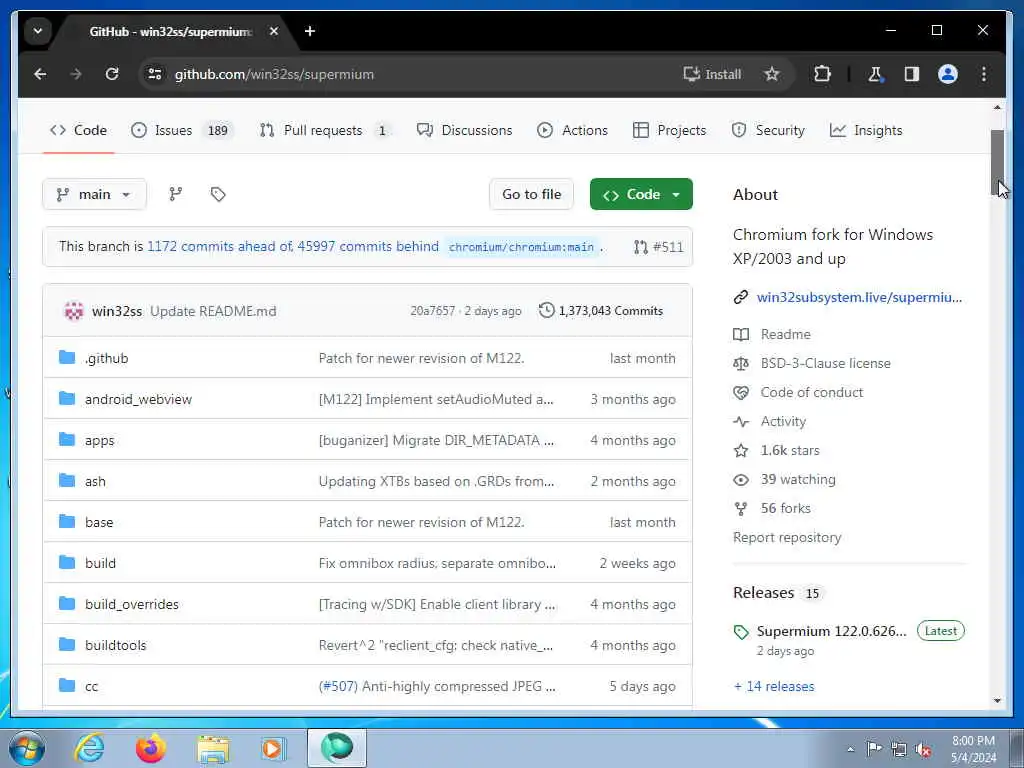Screen dimensions: 1024x768
Task: Open the Pull requests tab
Action: [x=324, y=131]
